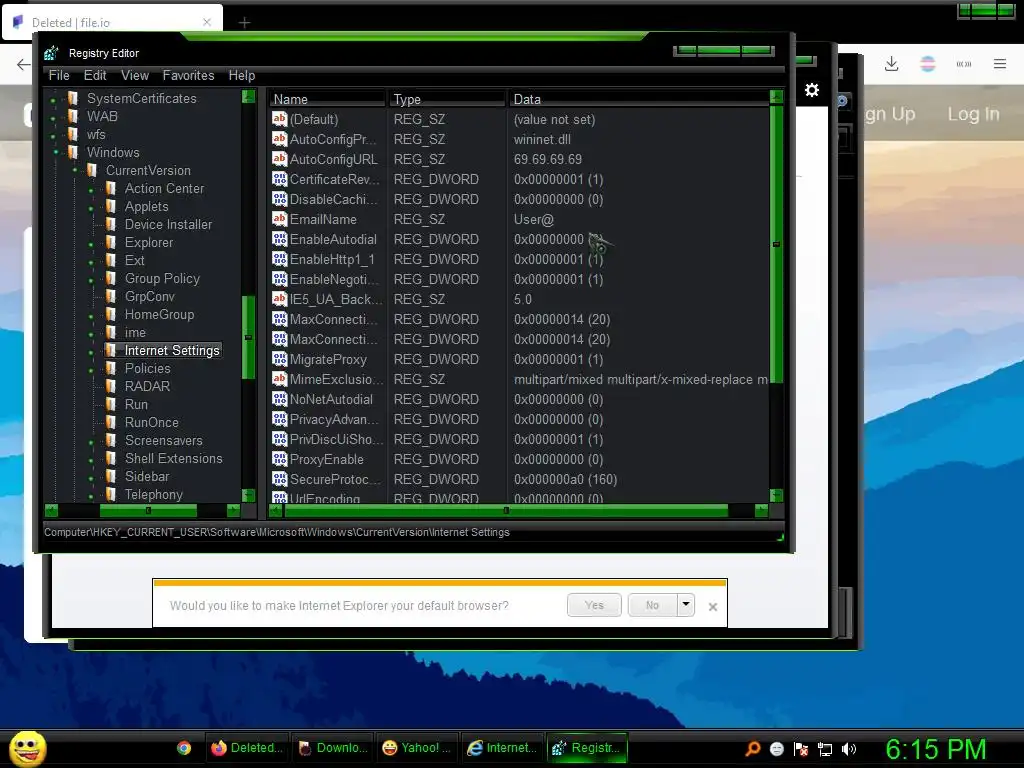
Task: Click the (Default) string value icon
Action: (280, 119)
